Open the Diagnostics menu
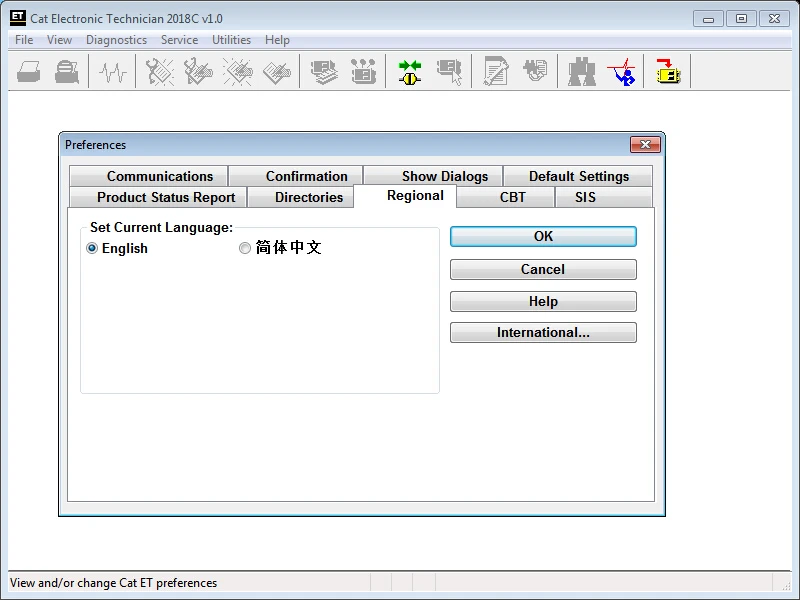 pos(116,40)
